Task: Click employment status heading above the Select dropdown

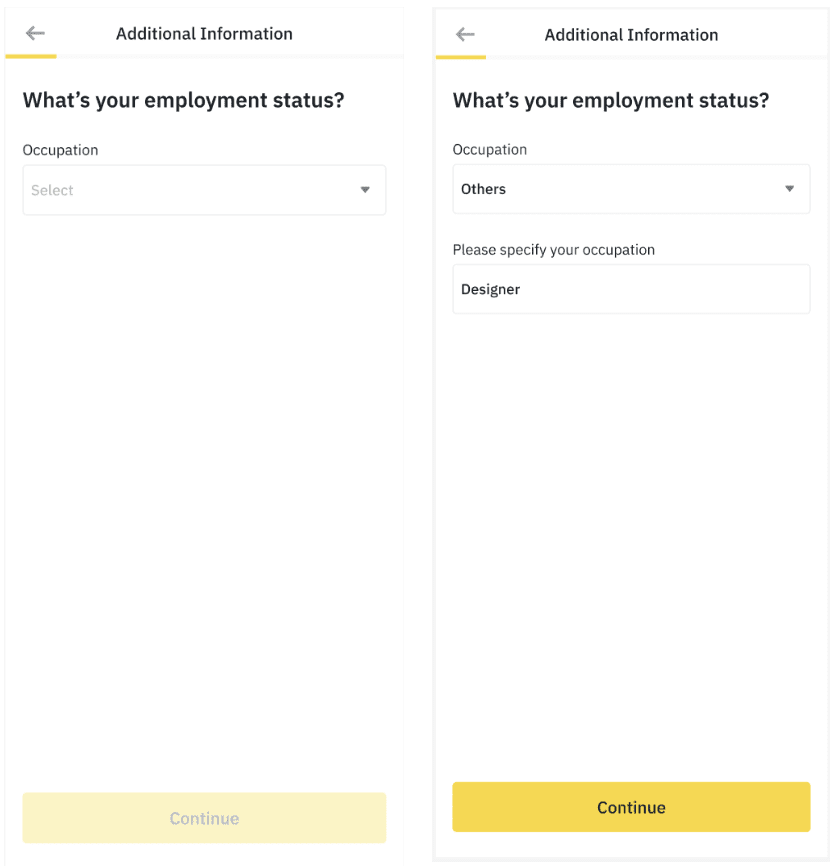Action: coord(183,100)
